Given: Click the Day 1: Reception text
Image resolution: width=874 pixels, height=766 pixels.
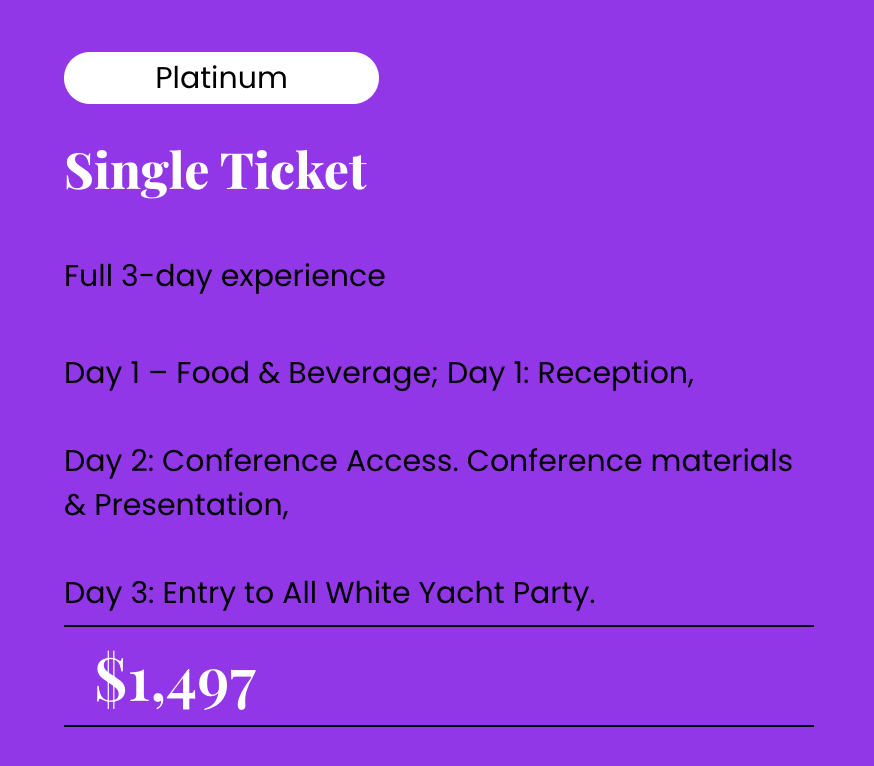Looking at the screenshot, I should (570, 374).
